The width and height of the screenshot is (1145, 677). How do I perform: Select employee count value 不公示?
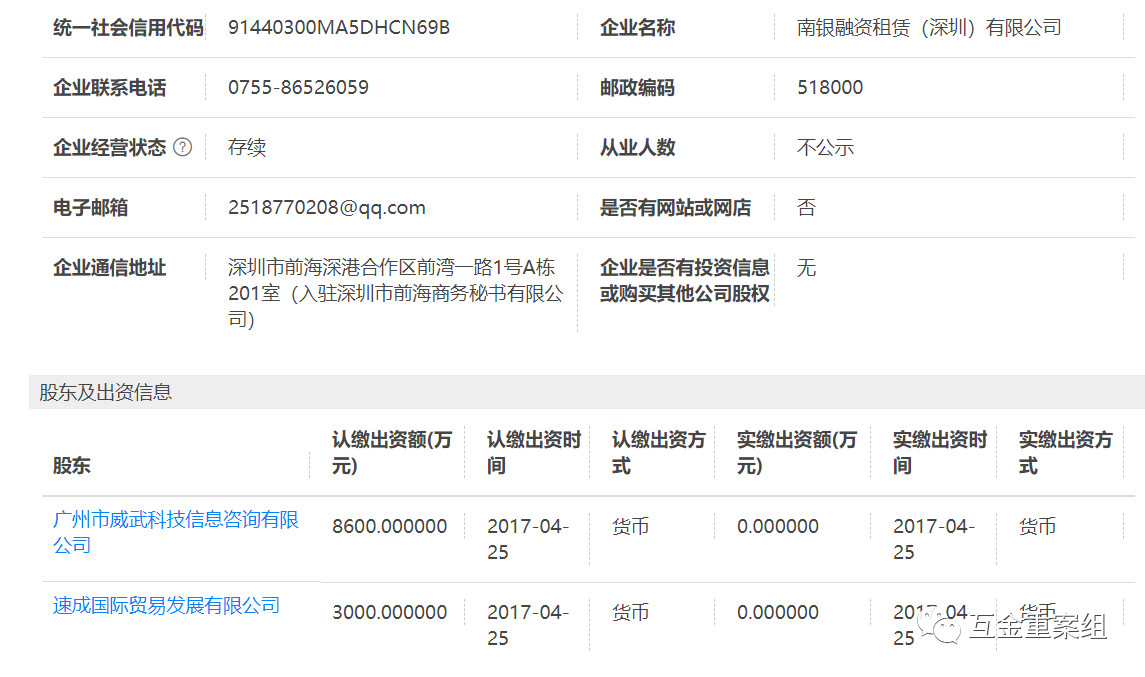(825, 148)
